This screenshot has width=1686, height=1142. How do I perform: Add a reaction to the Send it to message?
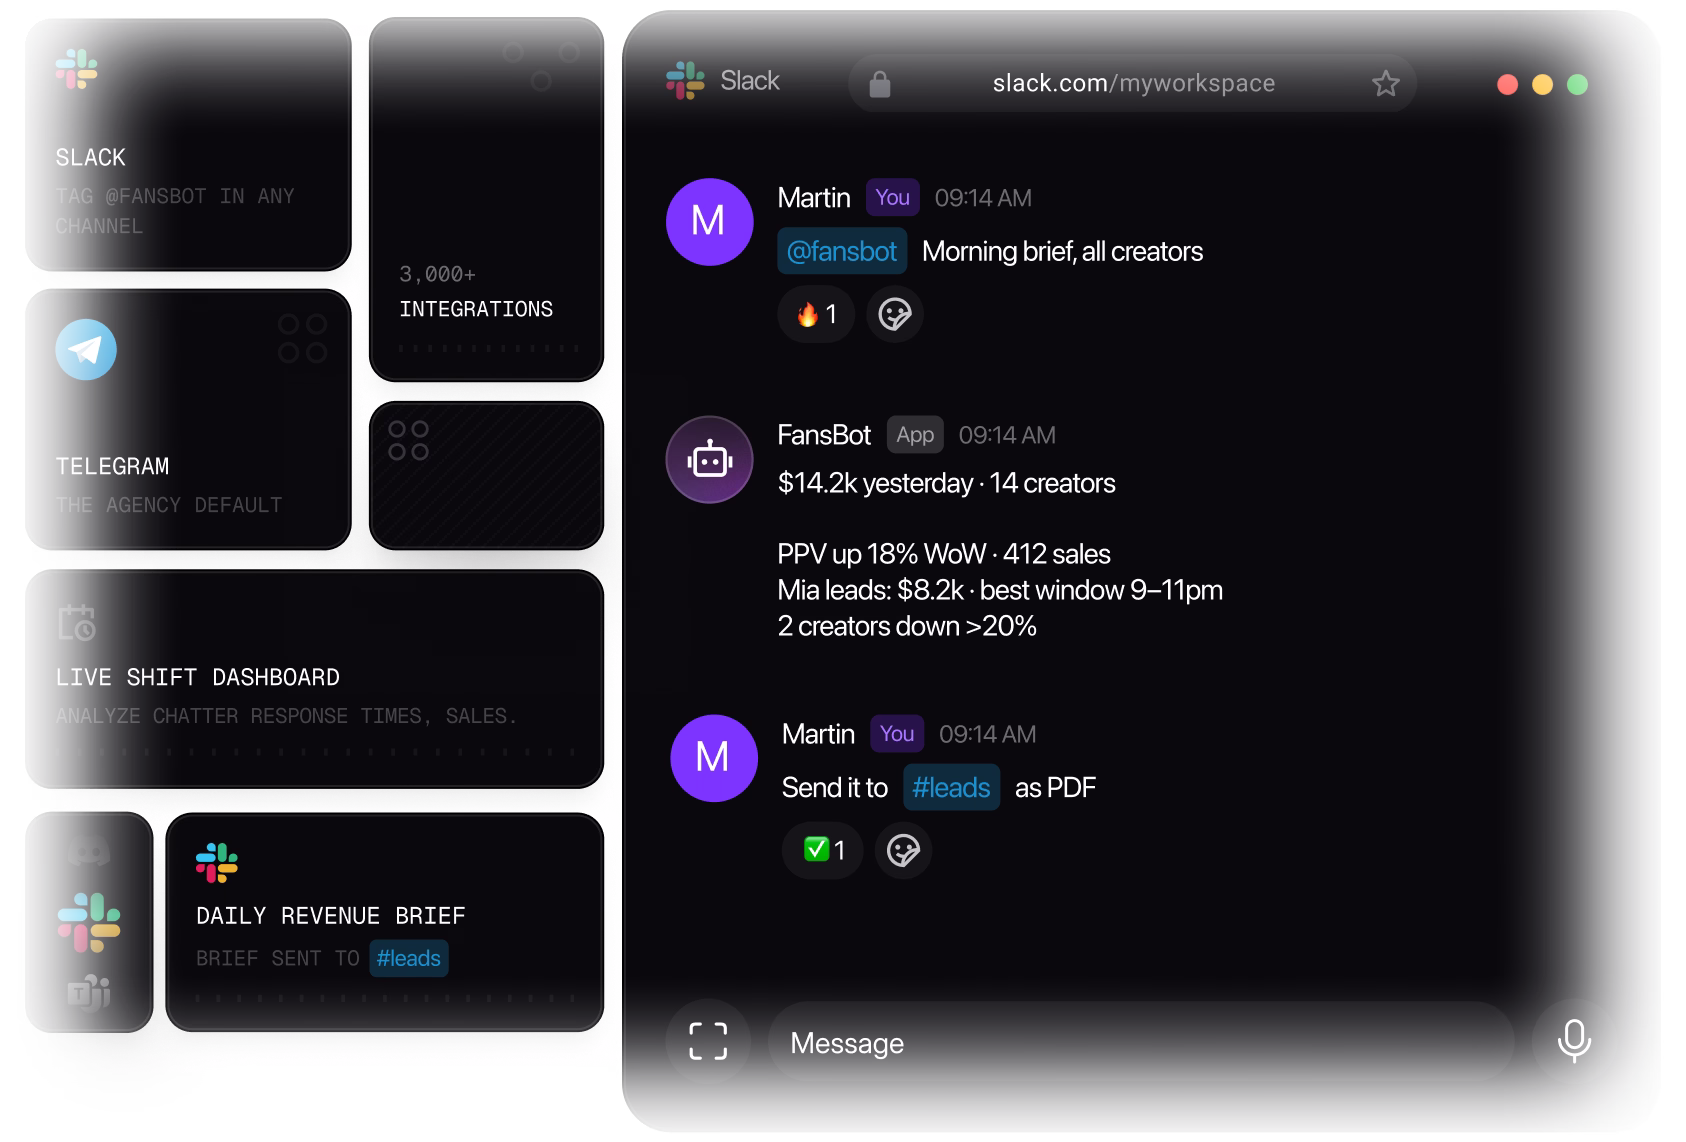coord(903,850)
